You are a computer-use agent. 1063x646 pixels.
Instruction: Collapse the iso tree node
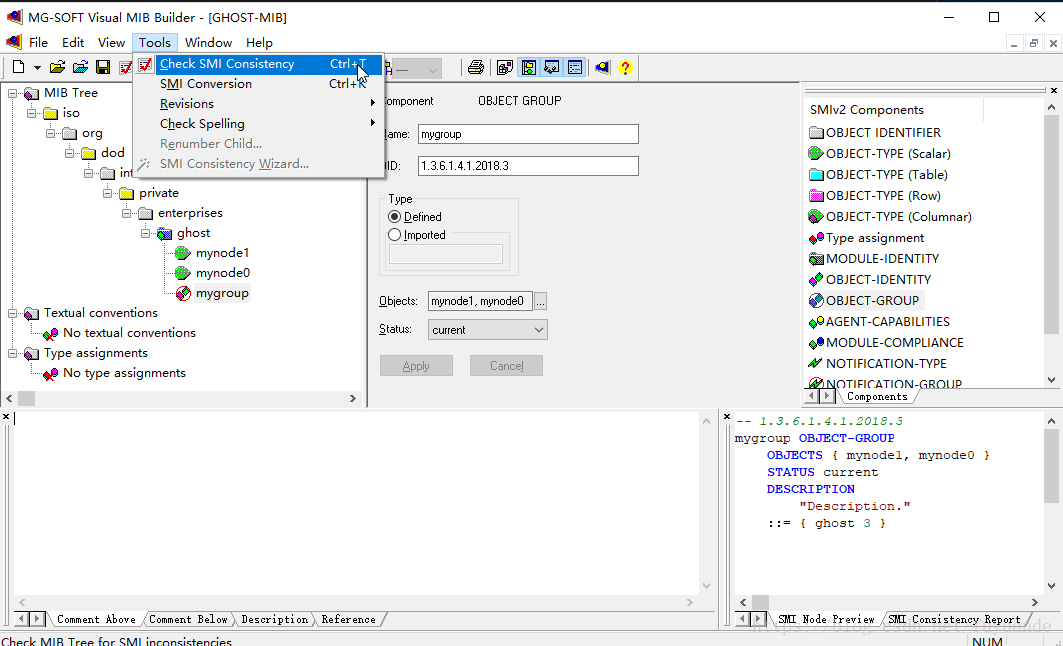(x=31, y=113)
